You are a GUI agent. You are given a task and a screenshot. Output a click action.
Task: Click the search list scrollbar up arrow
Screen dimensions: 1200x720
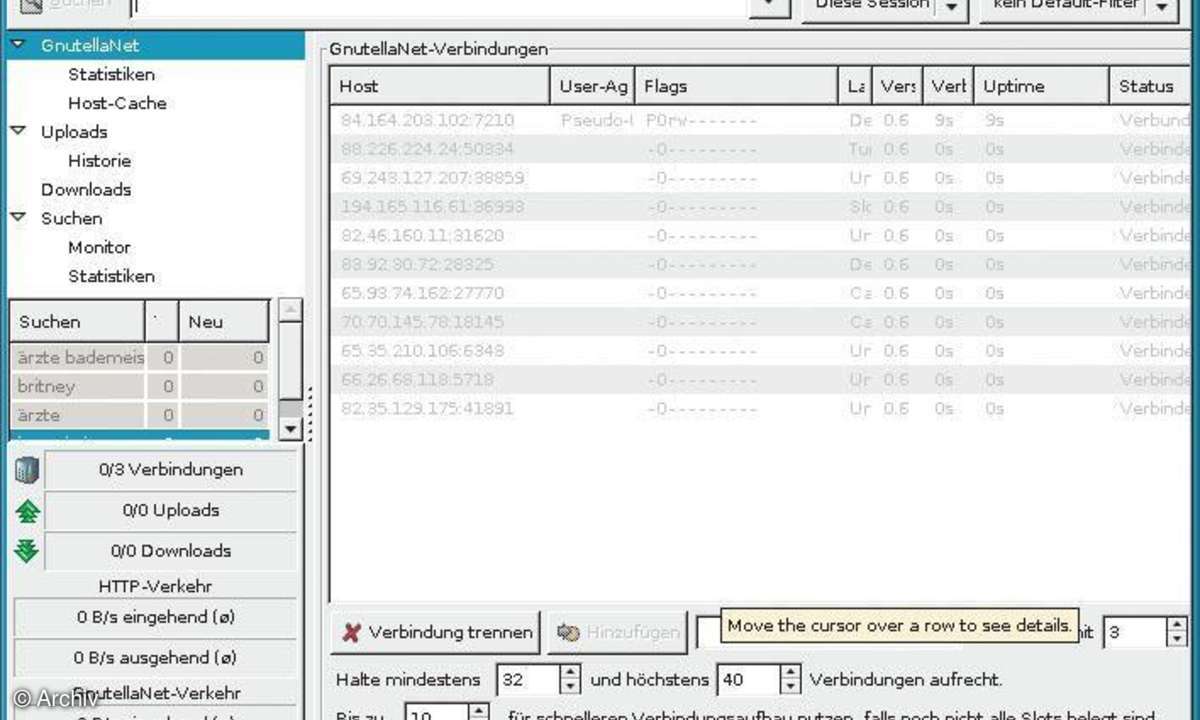pyautogui.click(x=290, y=310)
